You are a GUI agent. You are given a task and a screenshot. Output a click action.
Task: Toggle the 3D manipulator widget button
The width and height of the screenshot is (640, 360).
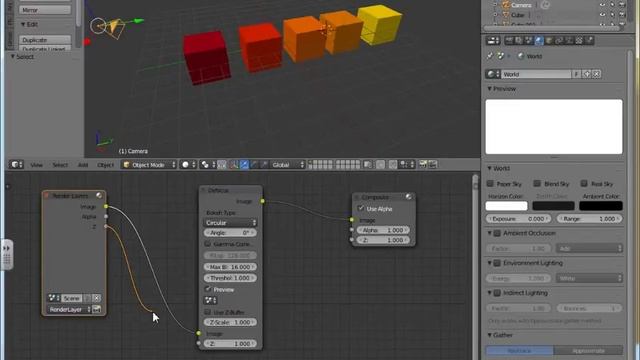coord(234,164)
